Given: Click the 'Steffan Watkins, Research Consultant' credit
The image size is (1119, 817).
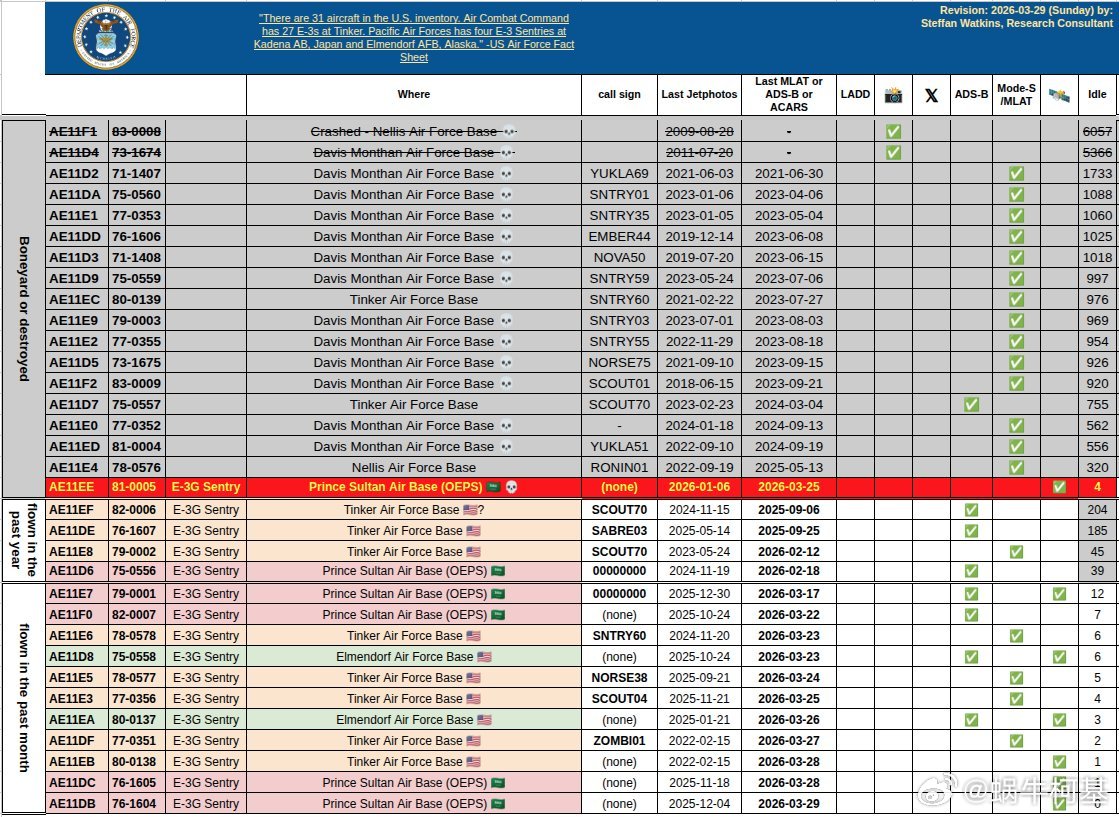Looking at the screenshot, I should (x=1016, y=24).
